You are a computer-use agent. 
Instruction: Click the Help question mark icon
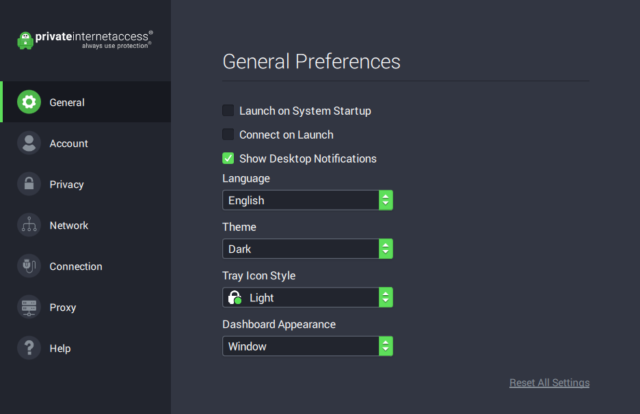pos(29,348)
